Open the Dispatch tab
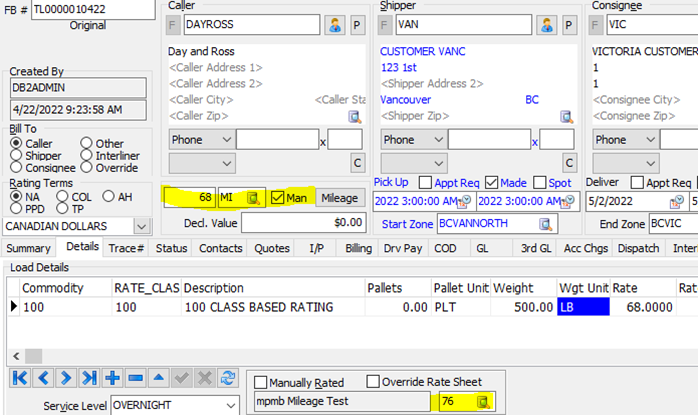Image resolution: width=698 pixels, height=415 pixels. pyautogui.click(x=638, y=248)
